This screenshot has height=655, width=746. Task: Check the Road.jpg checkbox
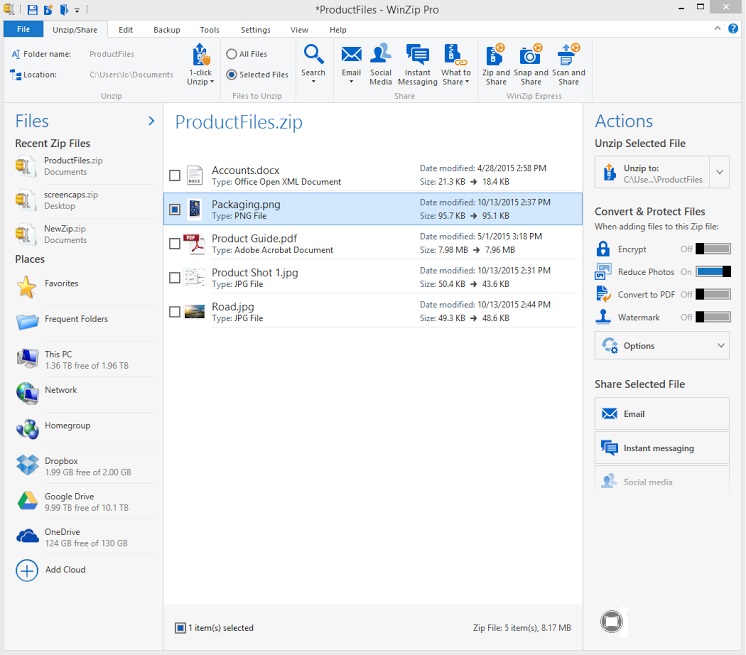coord(175,312)
